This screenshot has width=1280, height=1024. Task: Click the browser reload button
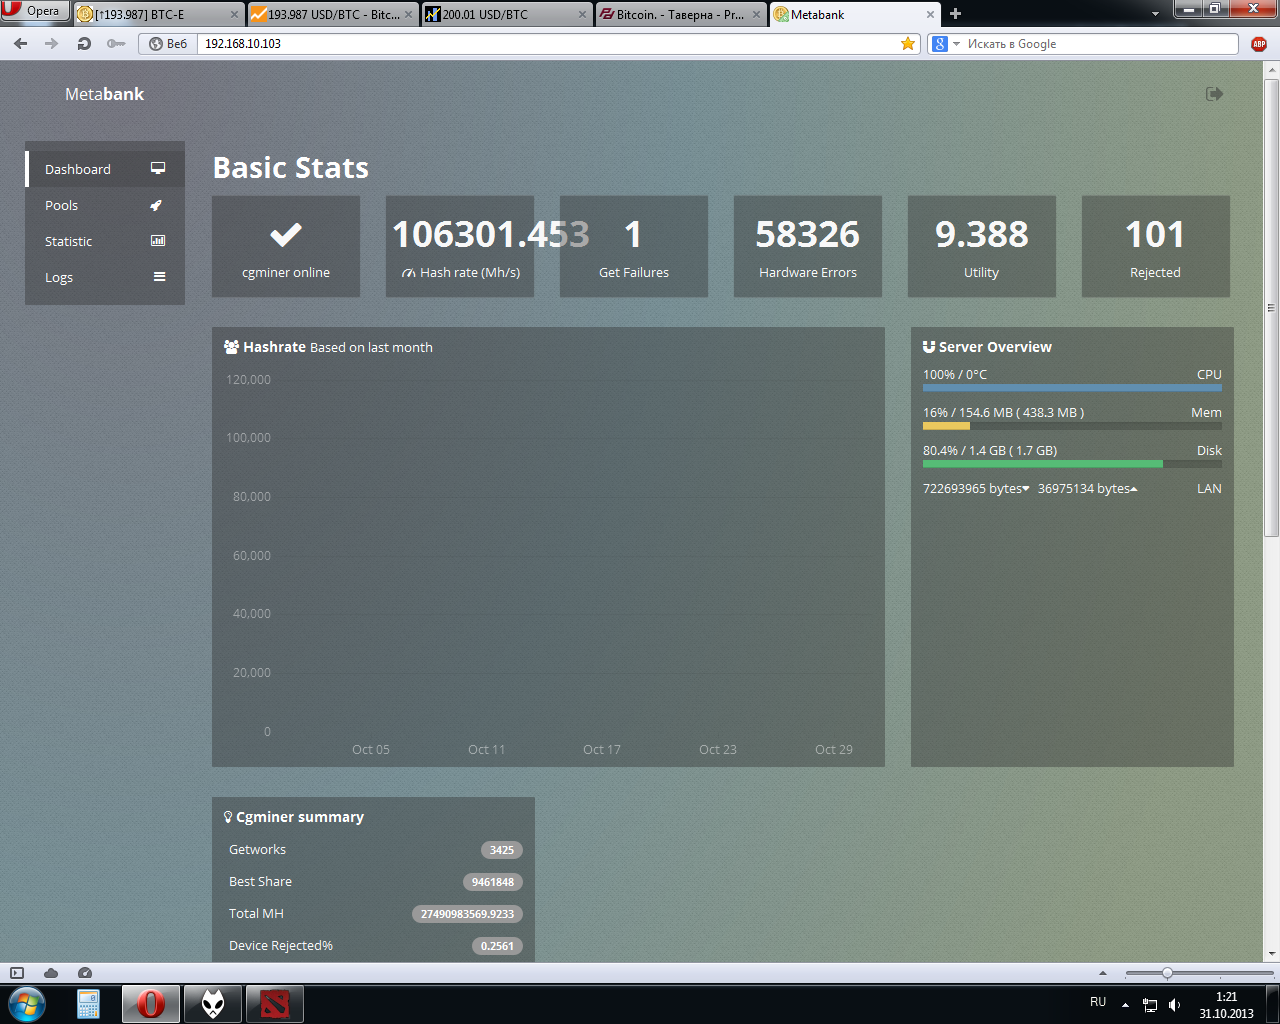tap(84, 44)
